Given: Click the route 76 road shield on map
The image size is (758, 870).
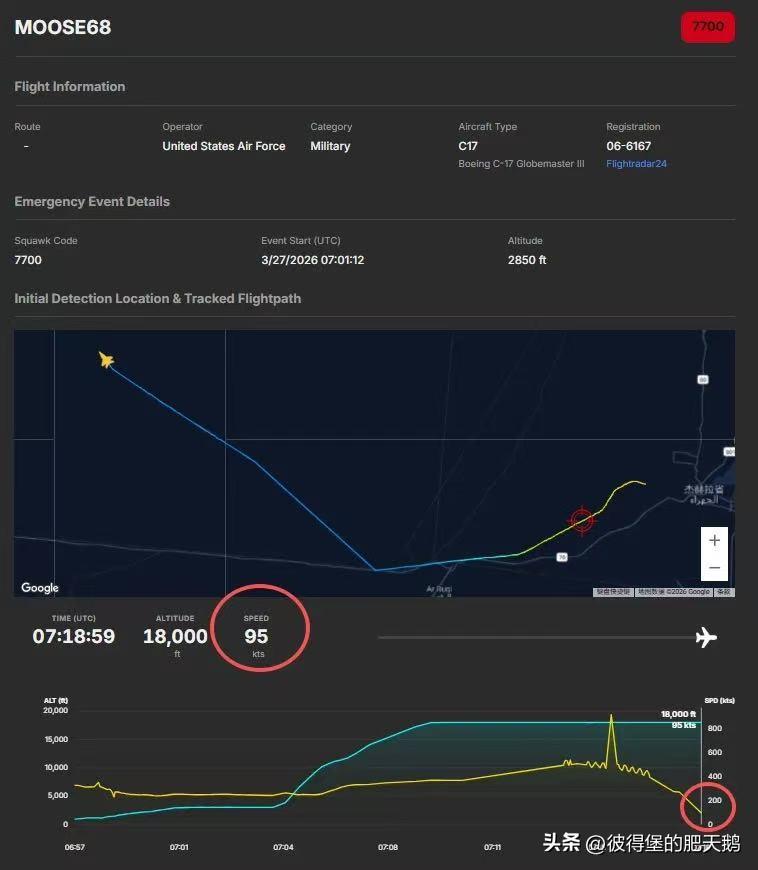Looking at the screenshot, I should [562, 557].
